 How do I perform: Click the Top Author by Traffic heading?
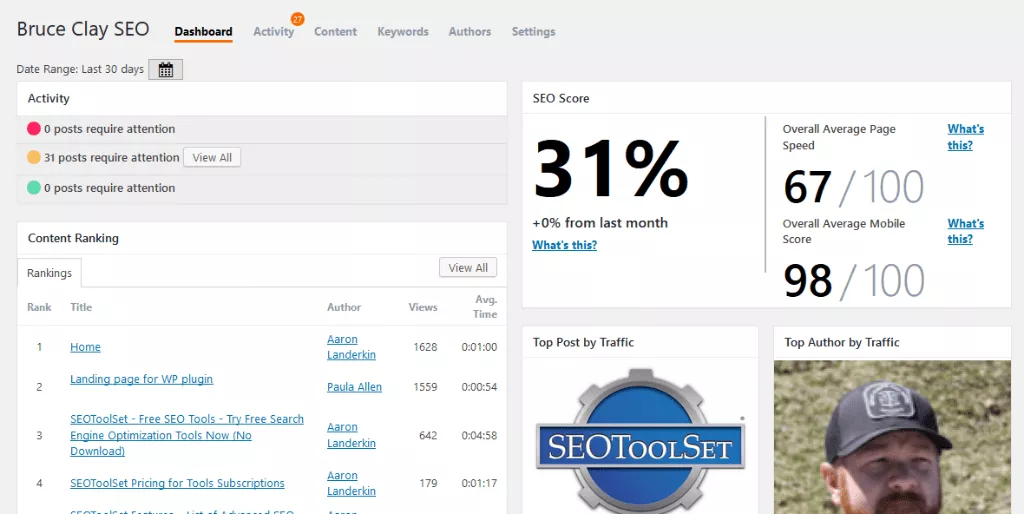click(x=842, y=342)
